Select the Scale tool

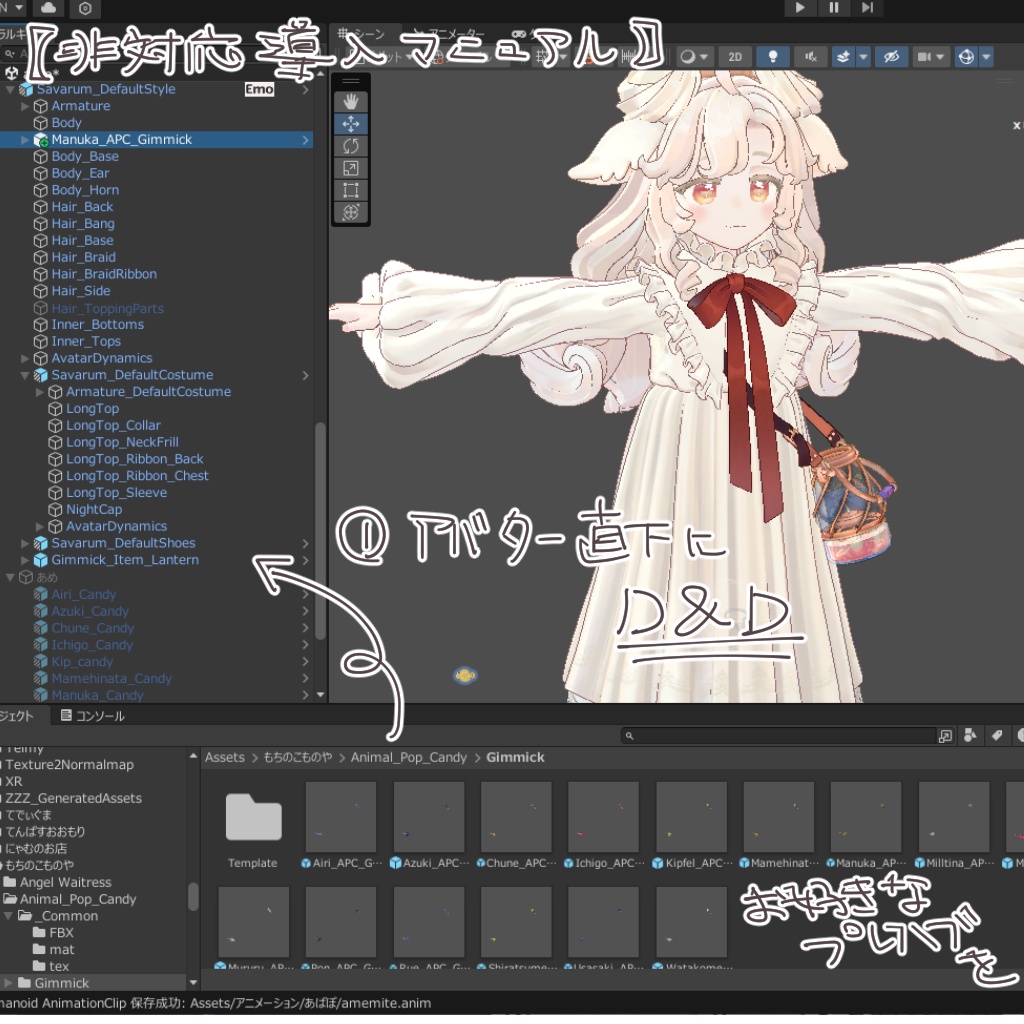click(351, 167)
